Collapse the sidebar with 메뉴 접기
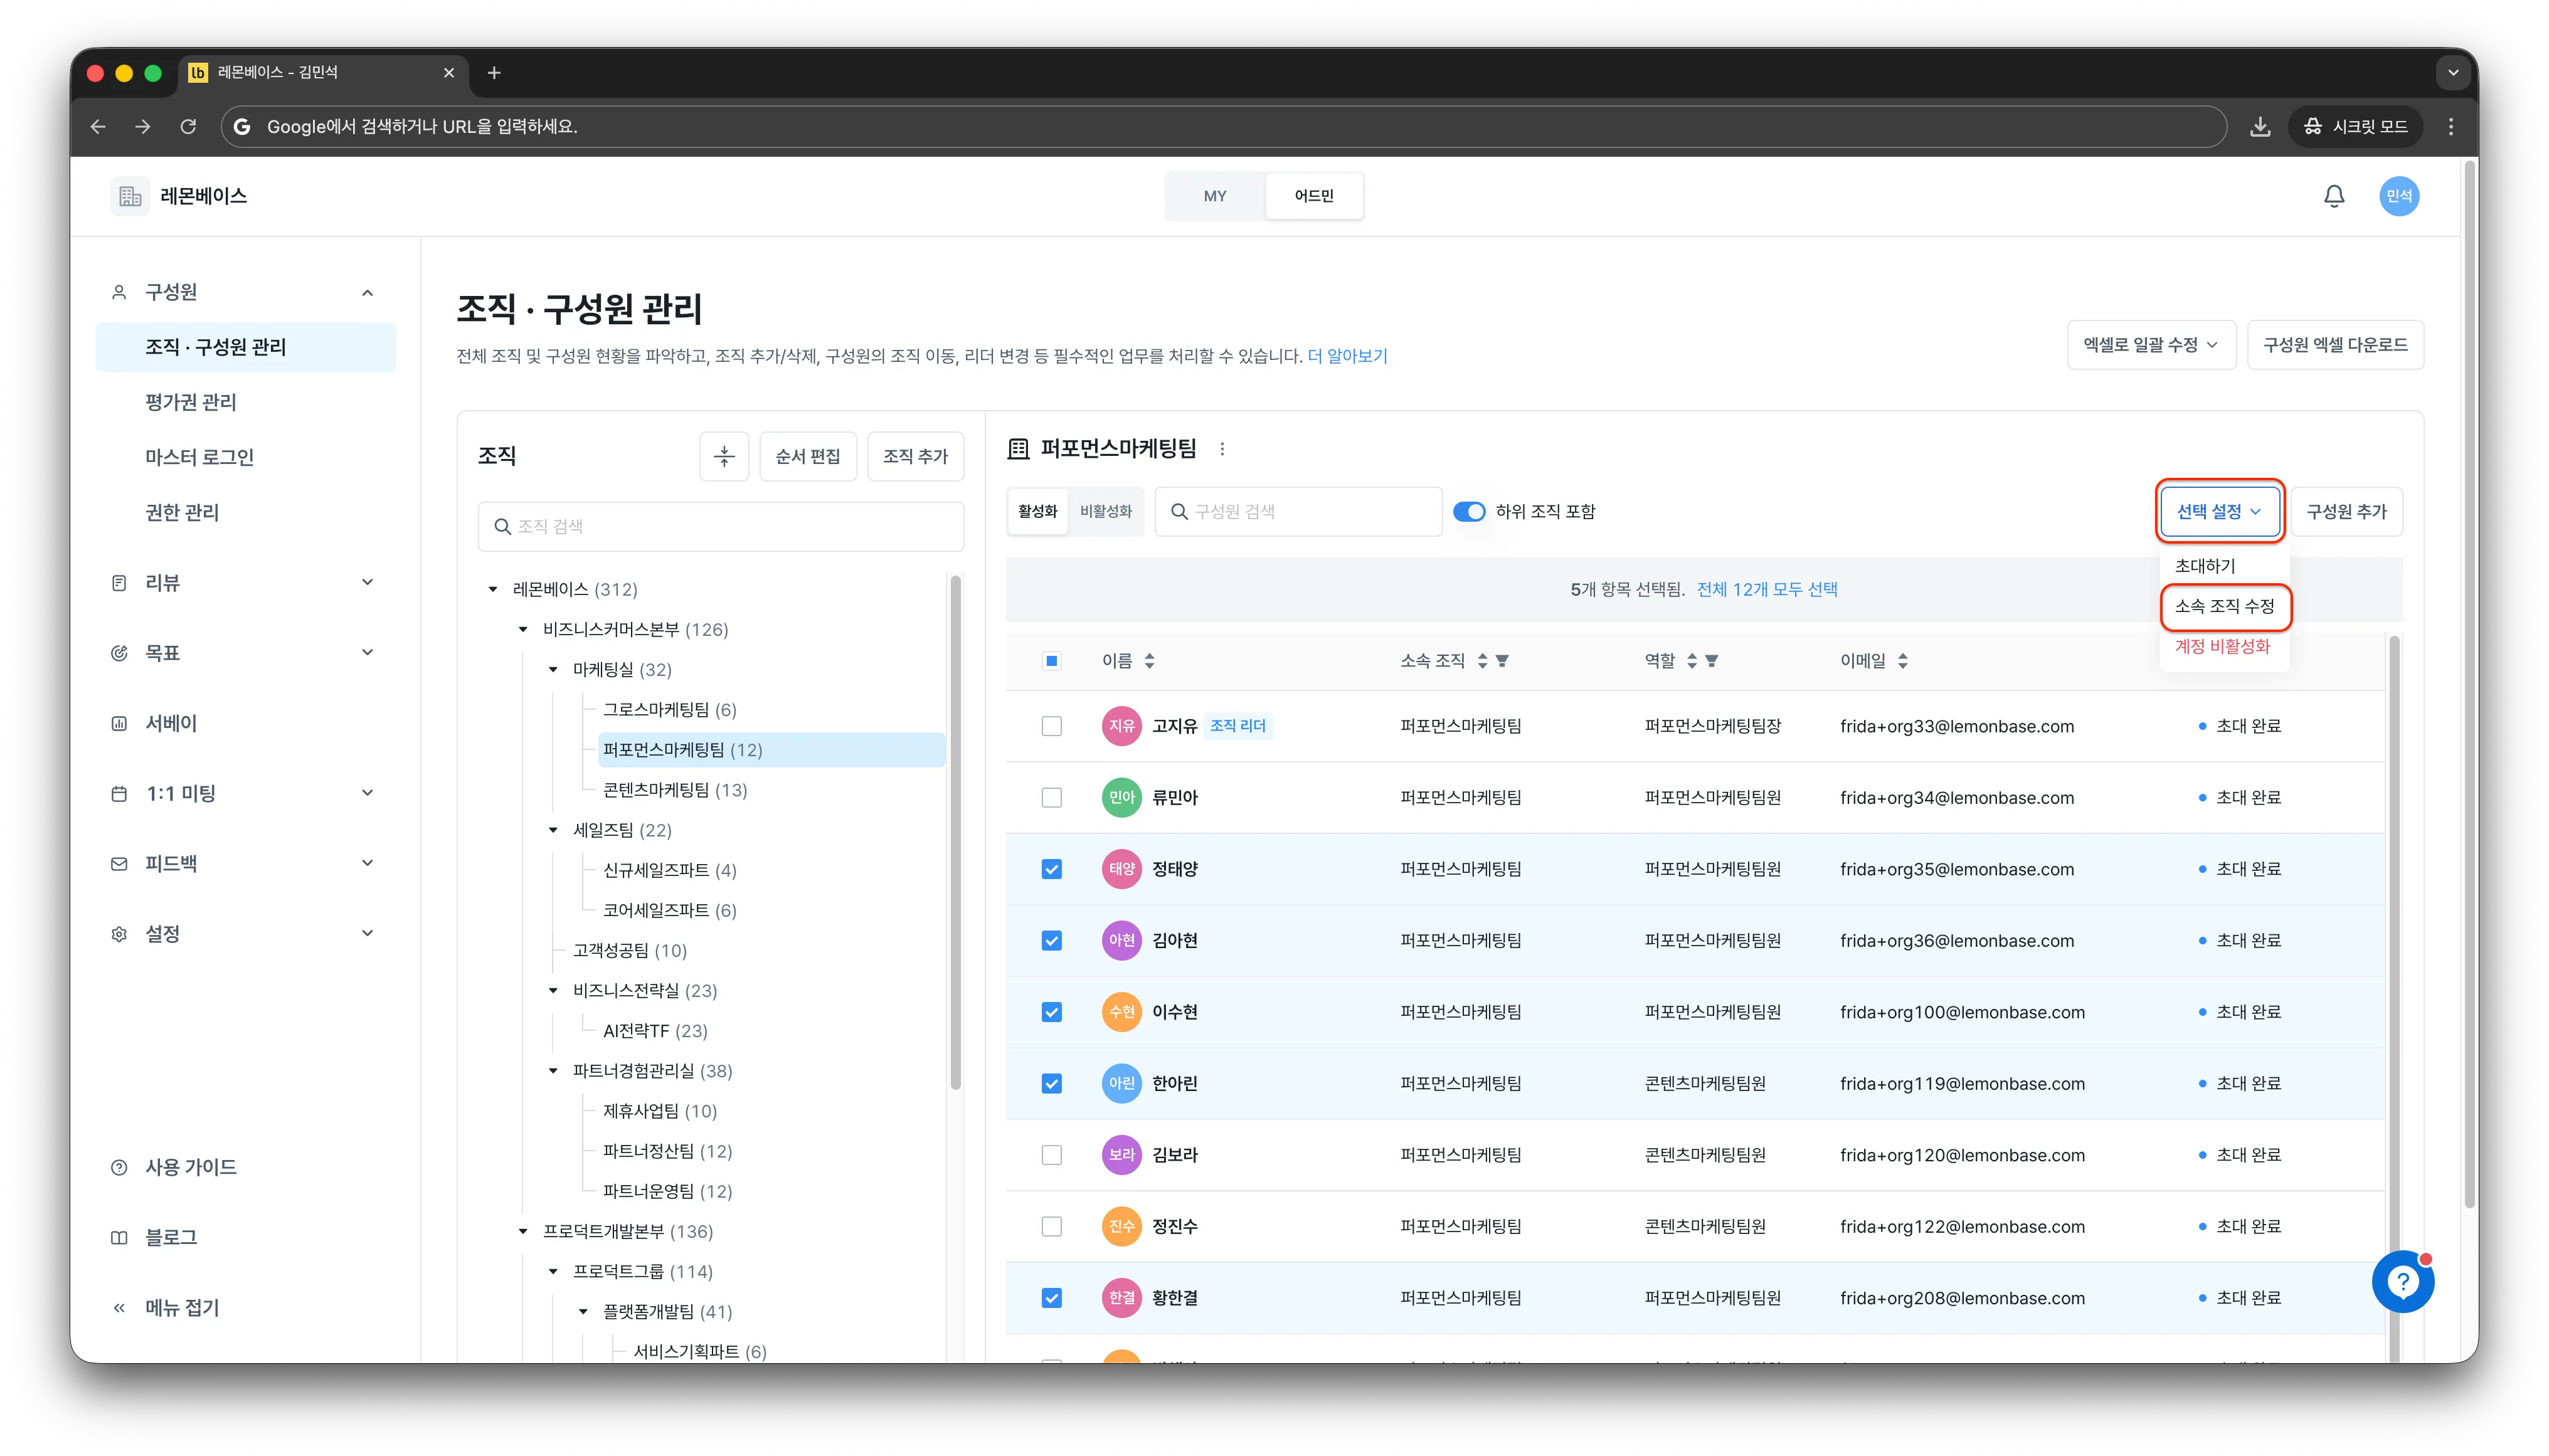 (x=181, y=1307)
